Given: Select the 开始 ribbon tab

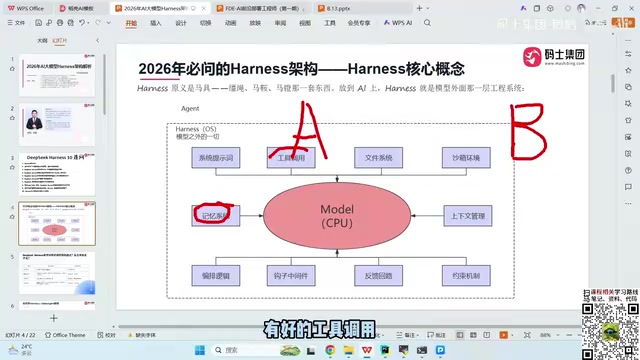Looking at the screenshot, I should coord(131,23).
